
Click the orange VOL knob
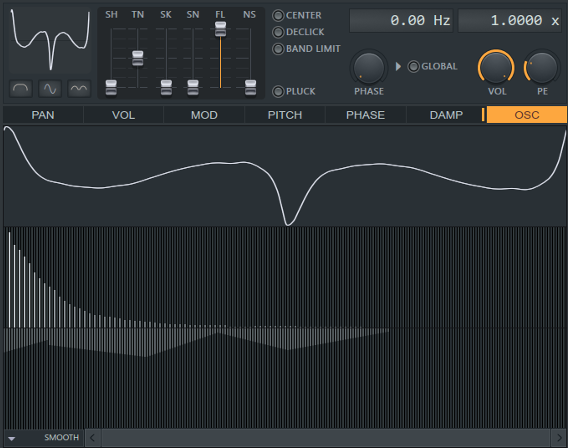tap(496, 67)
